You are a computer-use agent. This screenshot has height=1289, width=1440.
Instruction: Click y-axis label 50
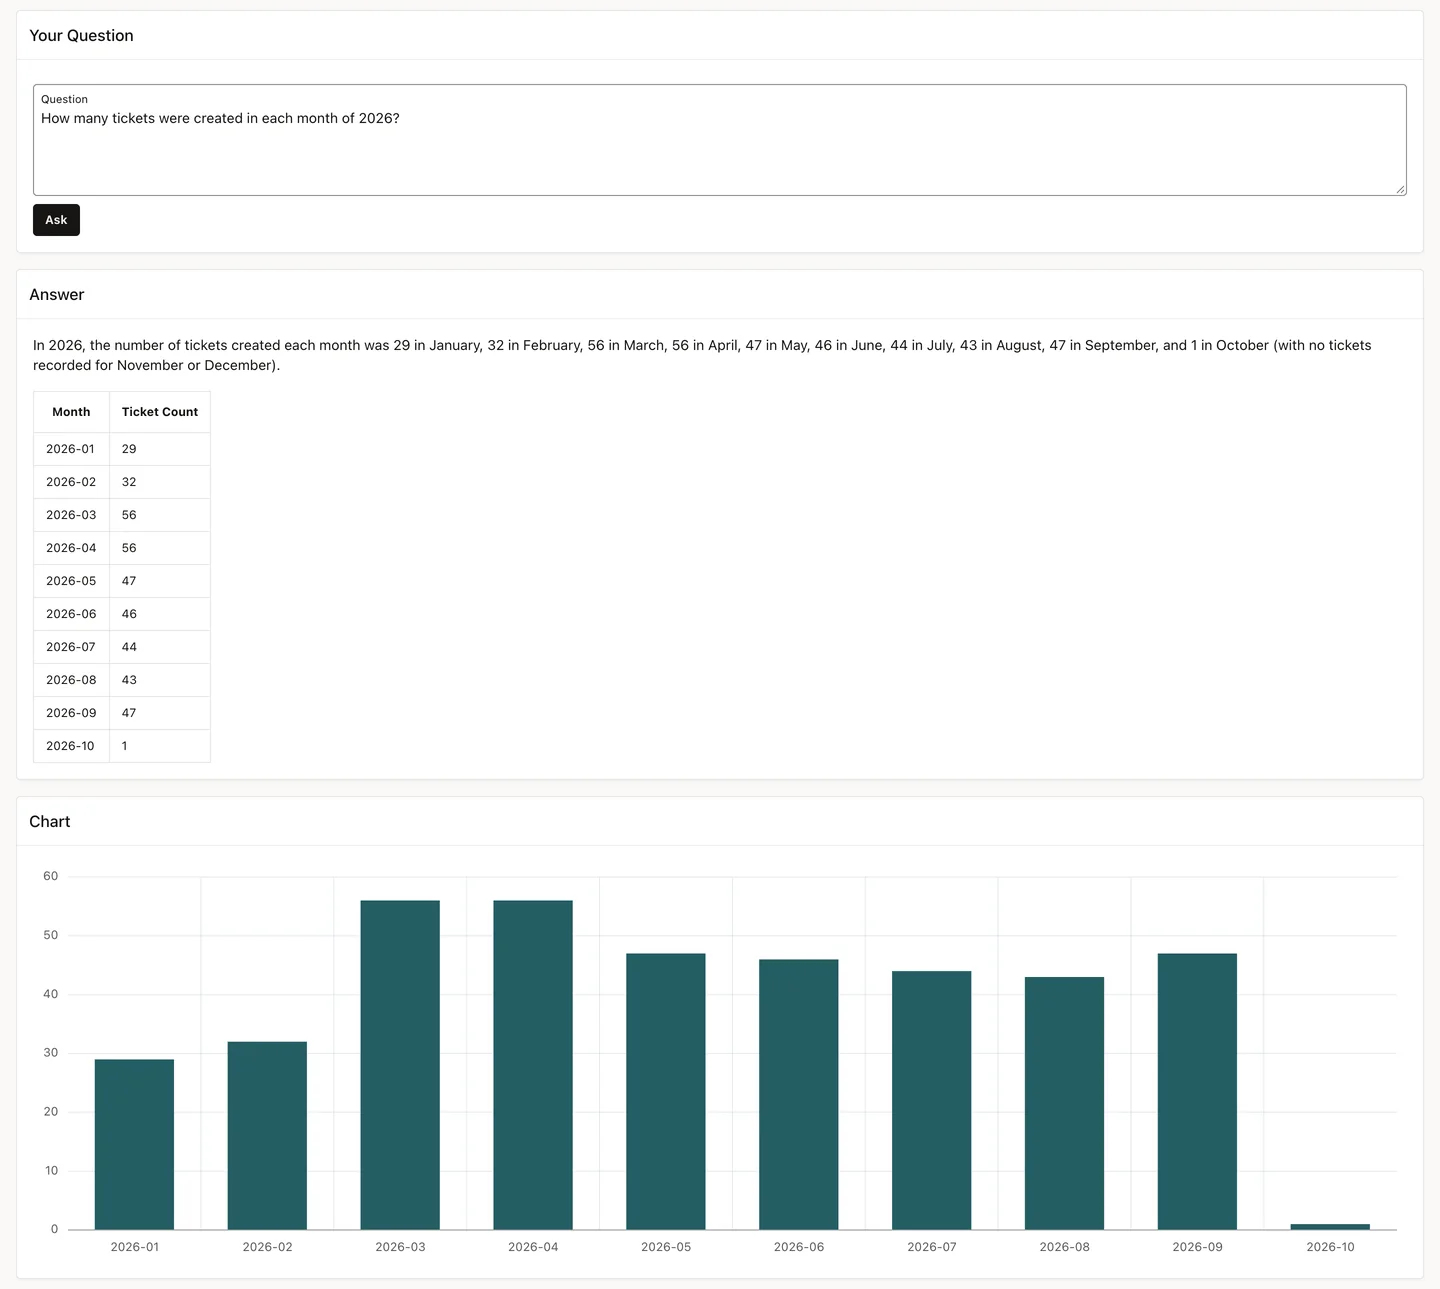(51, 935)
